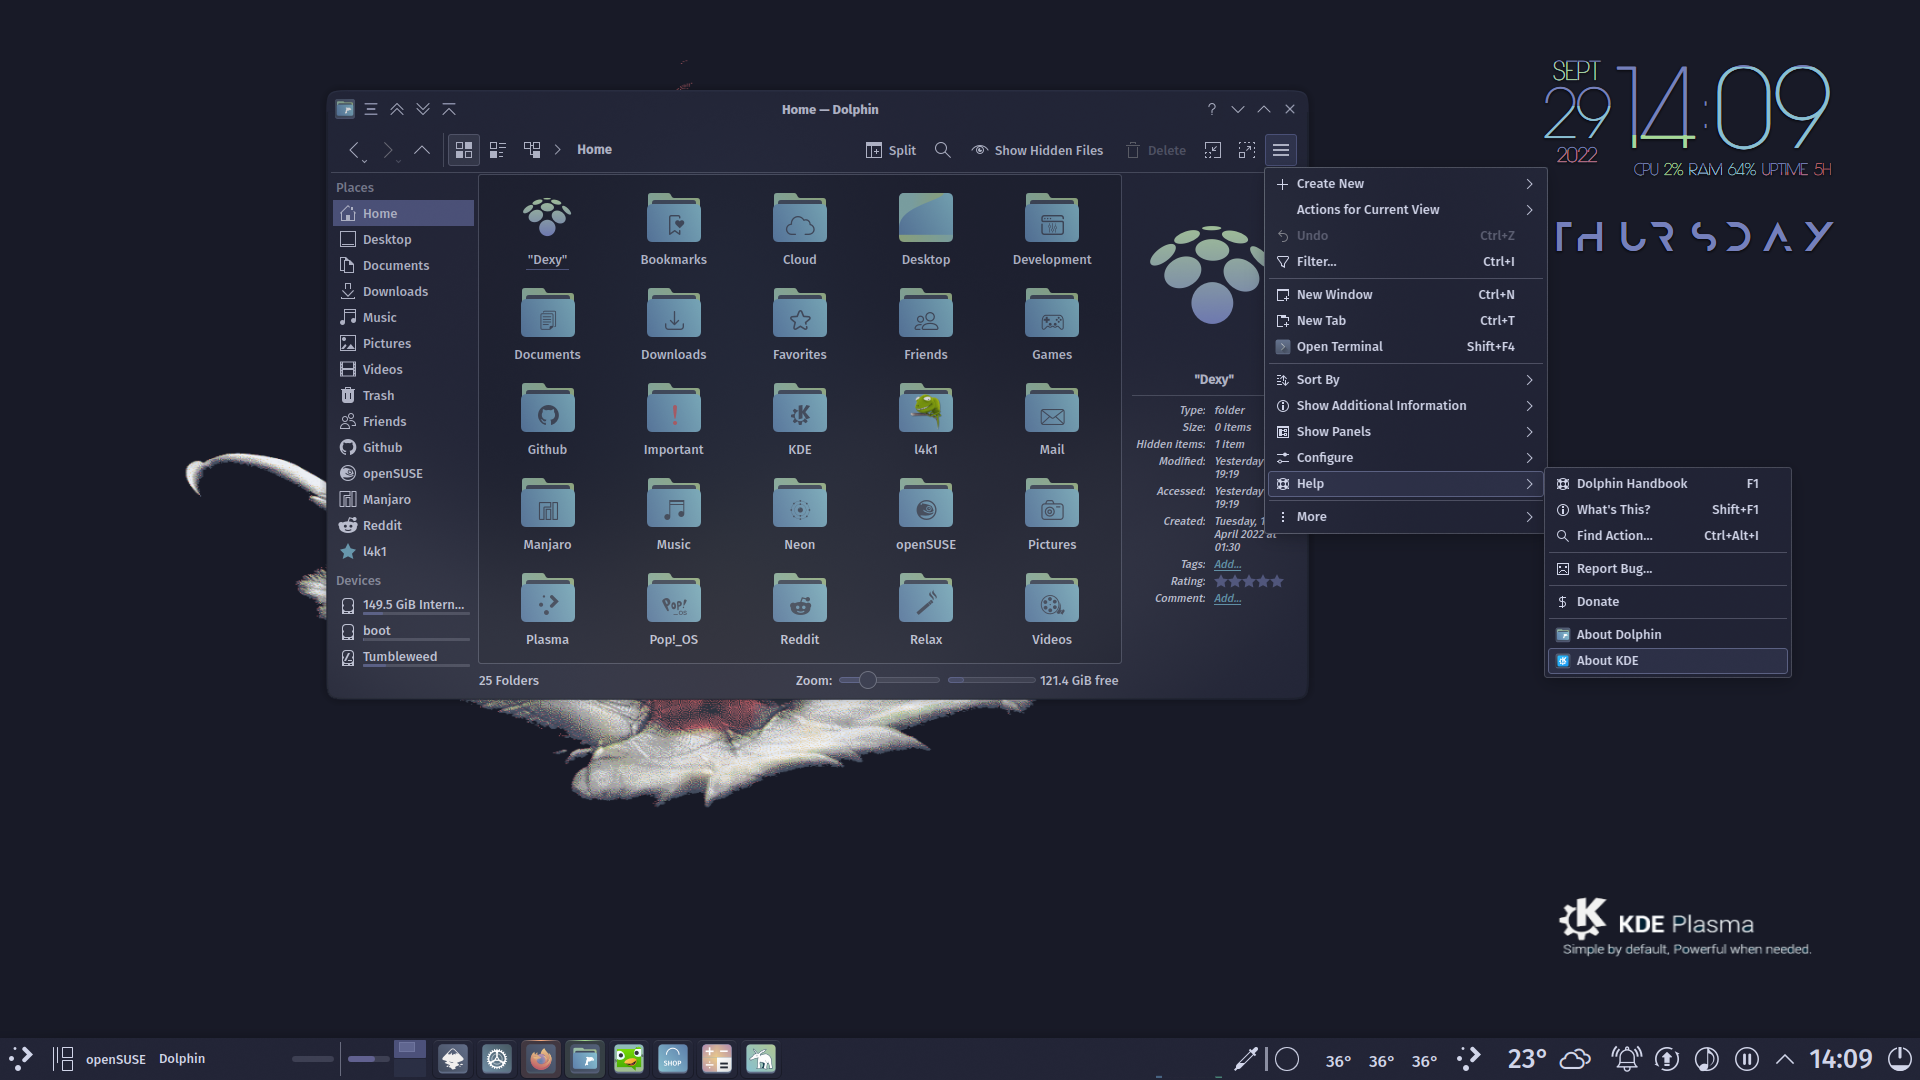Open the Github folder
The image size is (1920, 1080).
(x=547, y=420)
